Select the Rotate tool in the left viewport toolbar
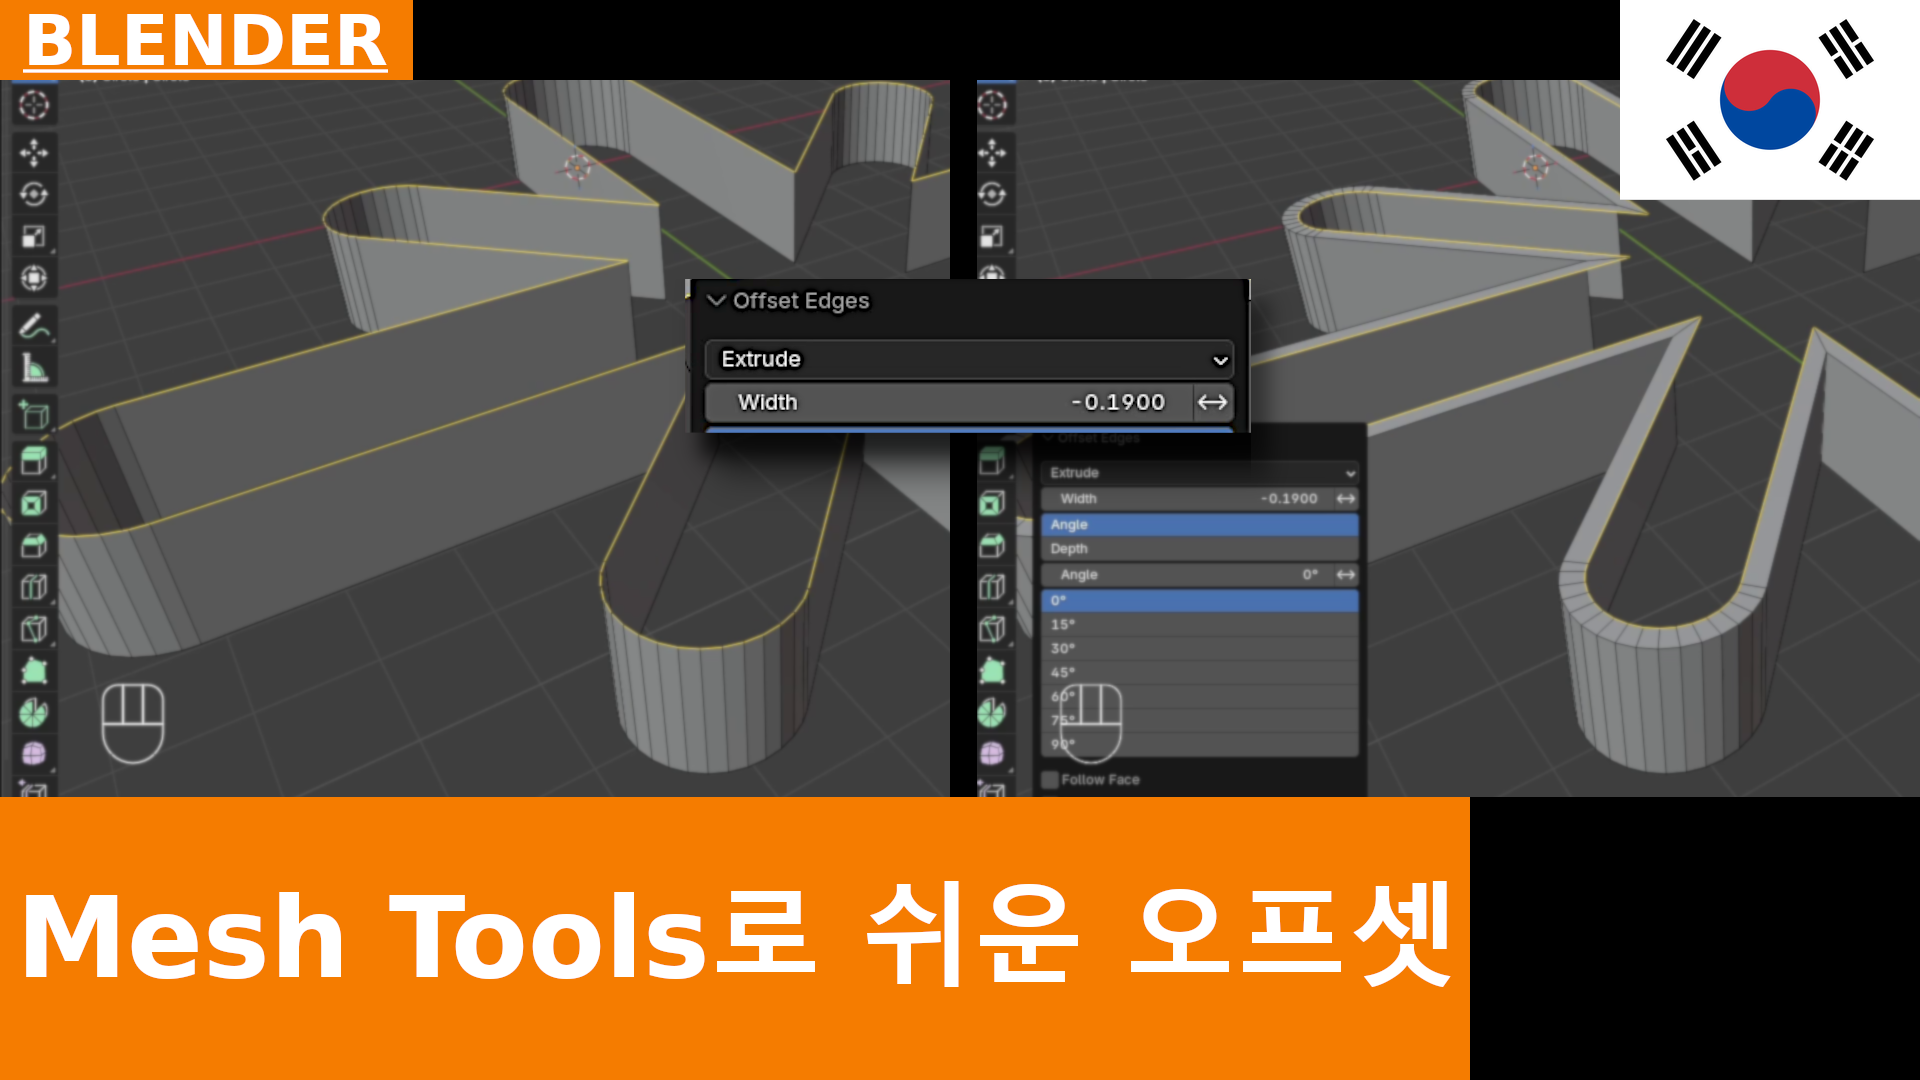Screen dimensions: 1920x1080 coord(34,194)
